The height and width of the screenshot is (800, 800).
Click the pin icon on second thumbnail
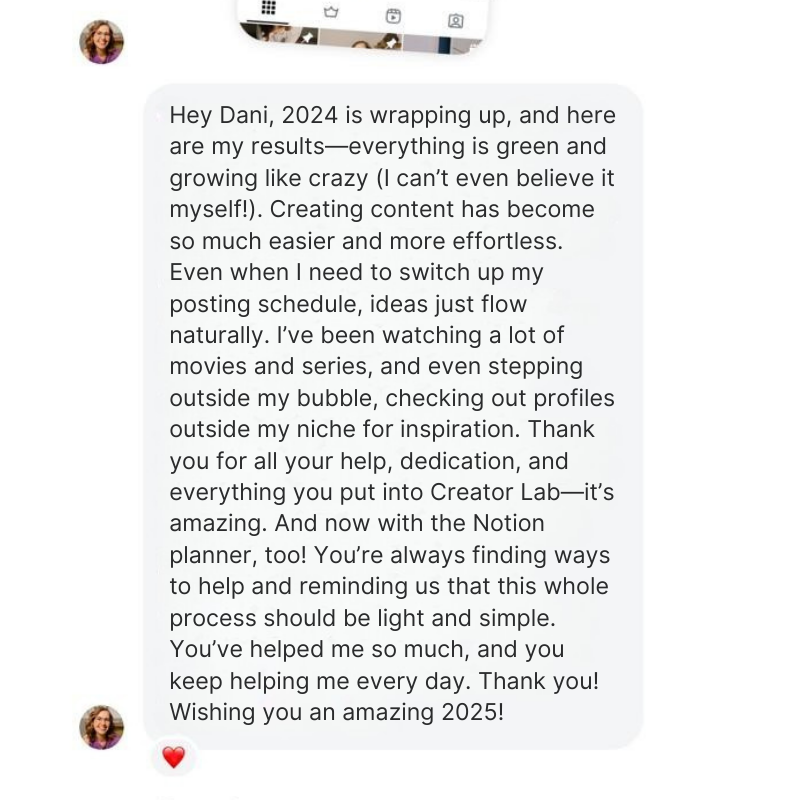pos(391,42)
